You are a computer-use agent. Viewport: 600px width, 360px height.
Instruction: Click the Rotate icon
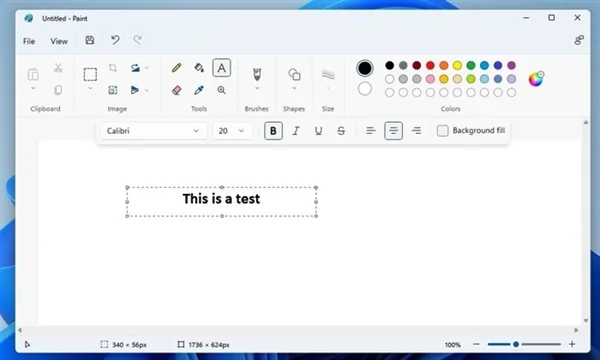[135, 68]
